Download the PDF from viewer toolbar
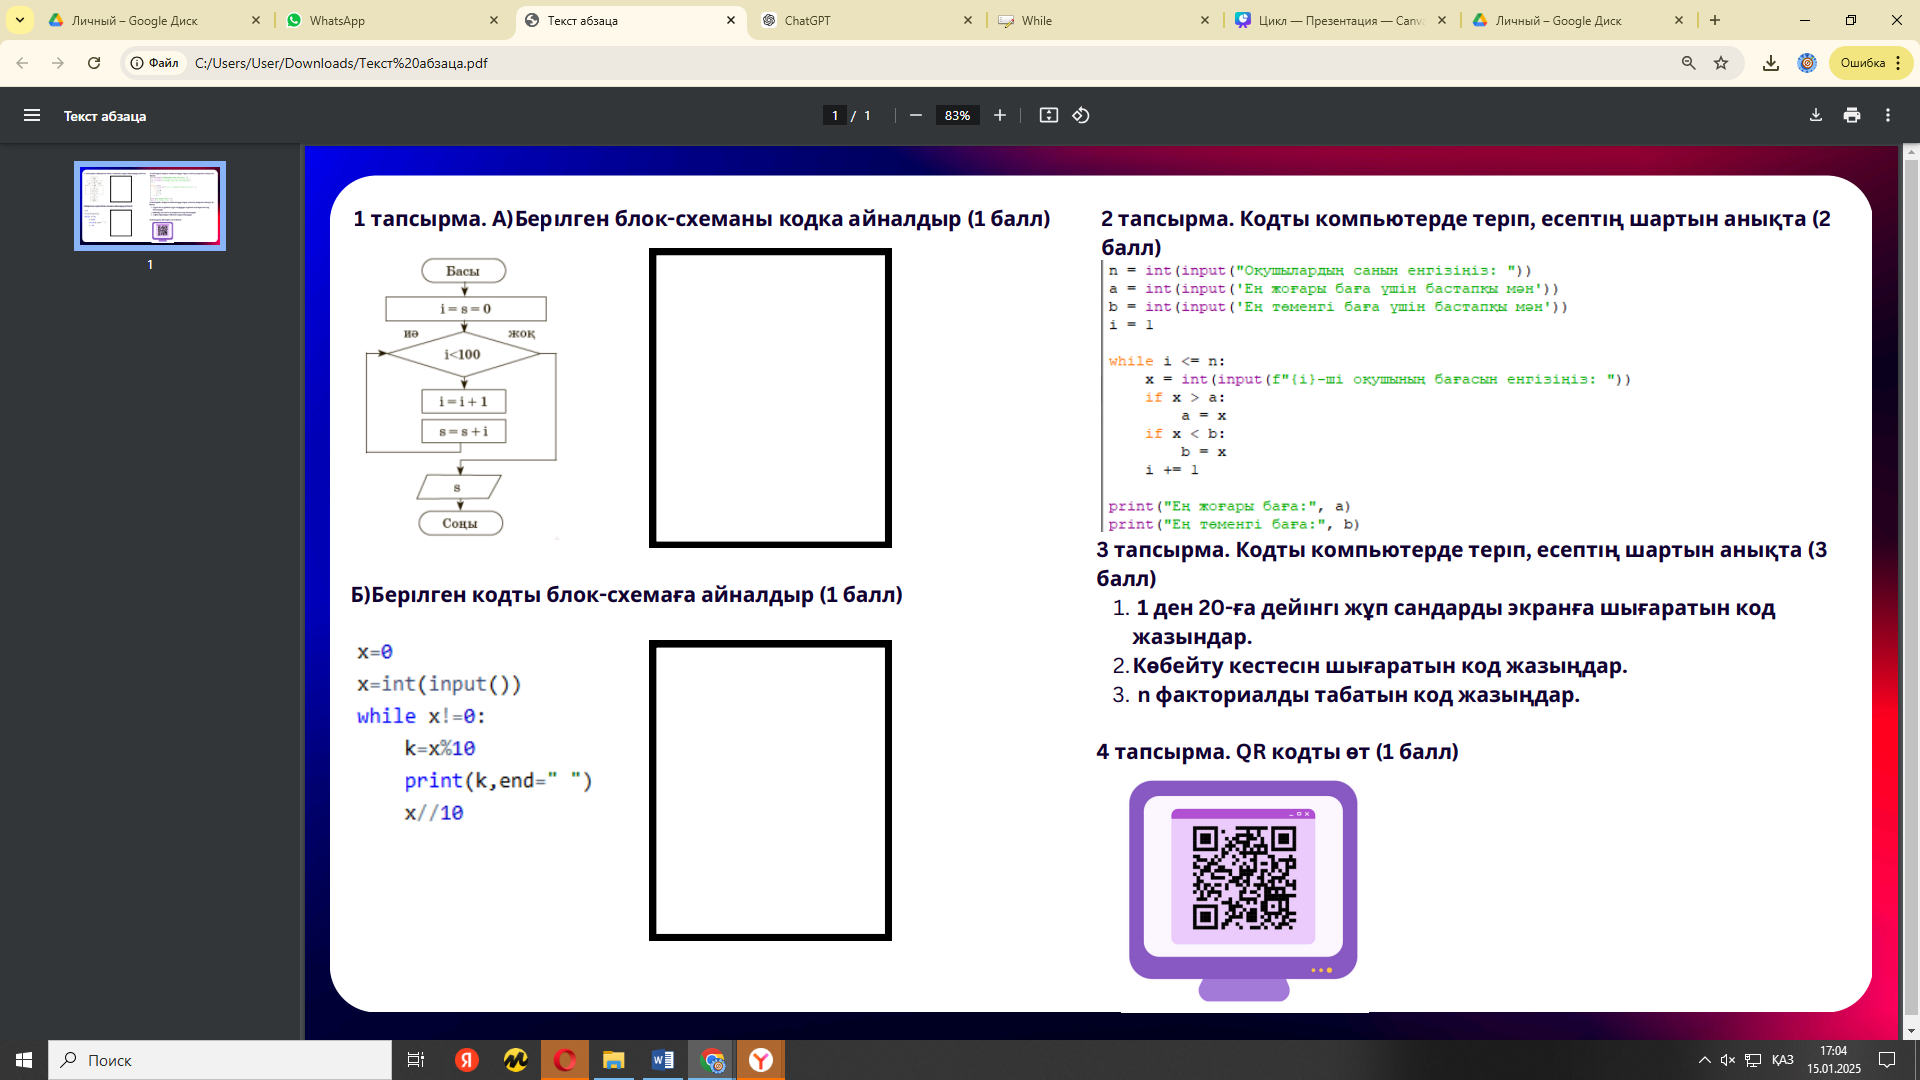 (1816, 115)
